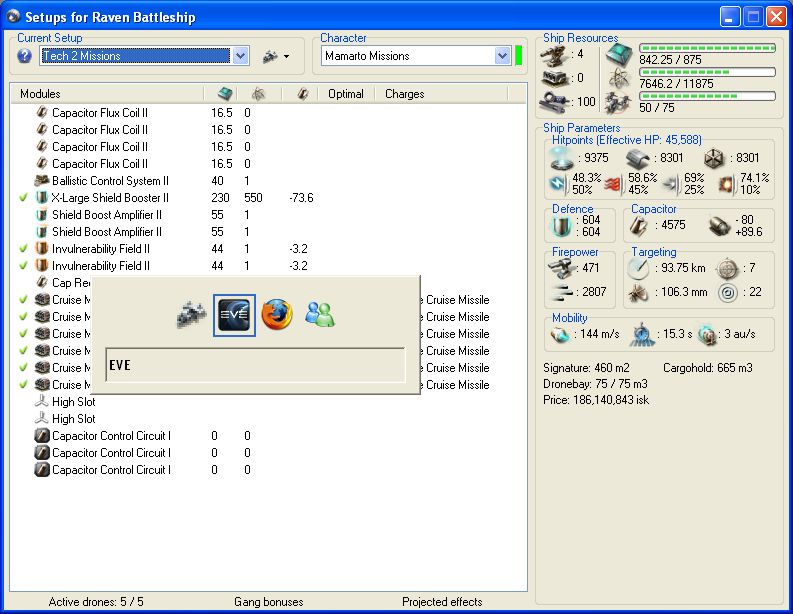
Task: Toggle the fifth Cruise Missile launcher checkmark
Action: click(23, 368)
